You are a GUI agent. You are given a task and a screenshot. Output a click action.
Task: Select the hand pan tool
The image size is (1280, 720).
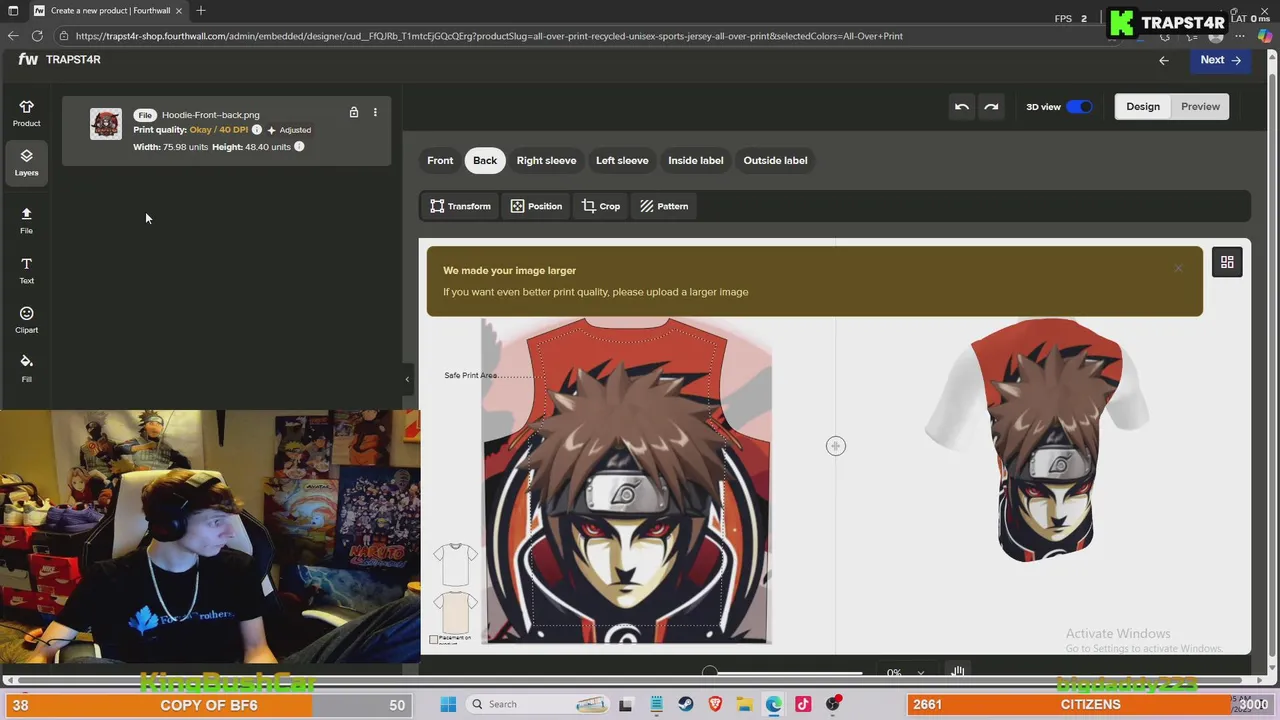[x=957, y=672]
